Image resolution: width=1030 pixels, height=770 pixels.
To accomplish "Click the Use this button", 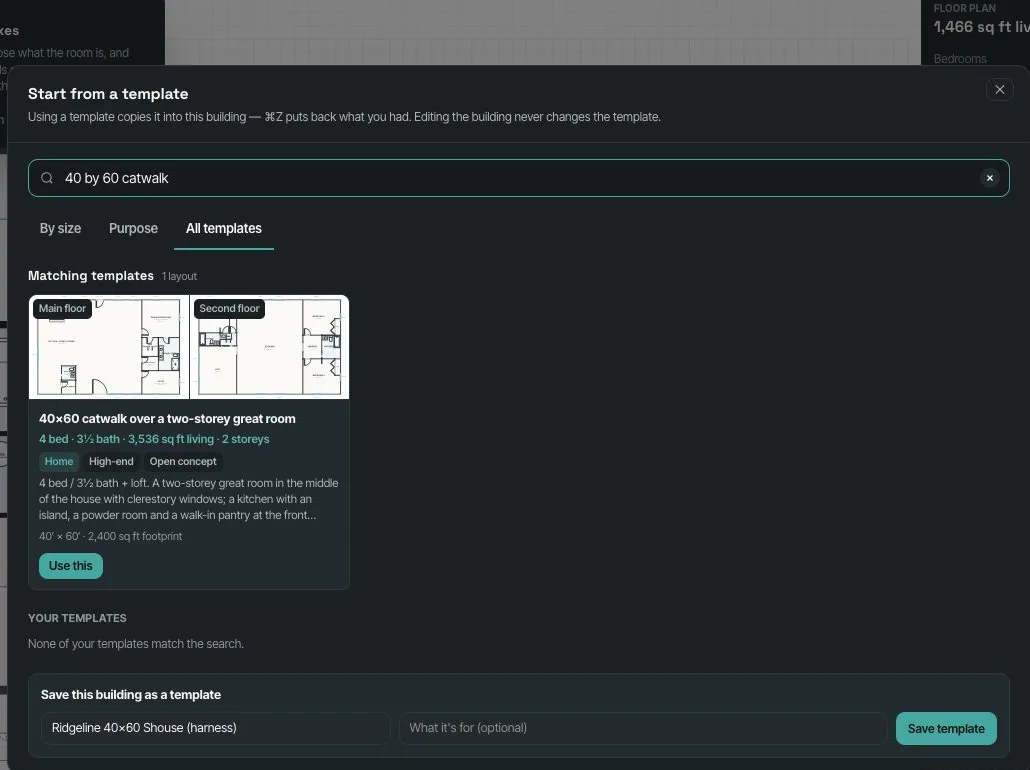I will pyautogui.click(x=71, y=566).
